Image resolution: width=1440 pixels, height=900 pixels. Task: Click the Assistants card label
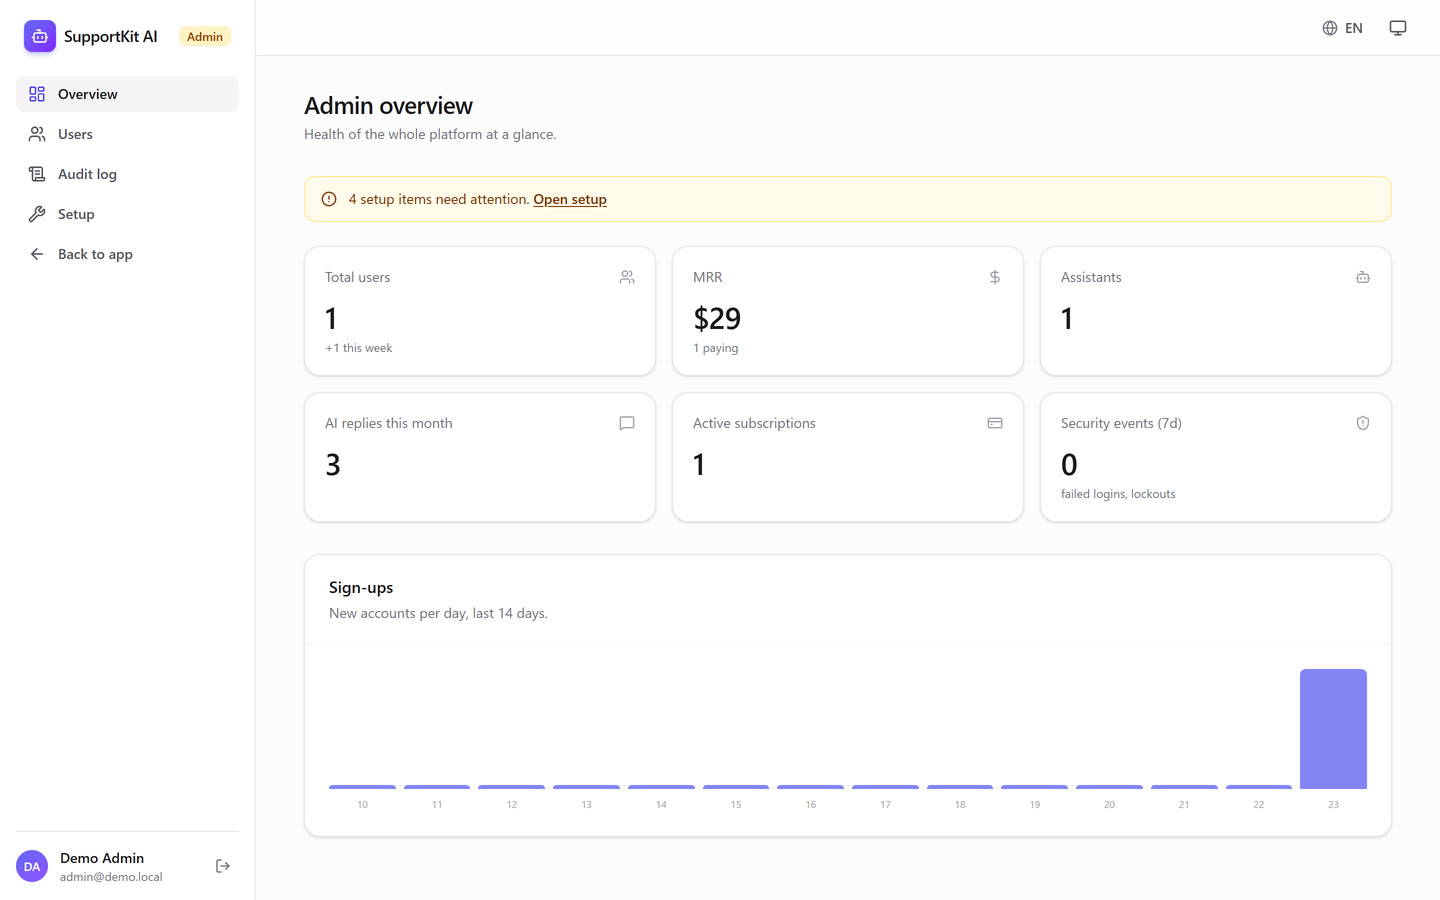(1091, 277)
